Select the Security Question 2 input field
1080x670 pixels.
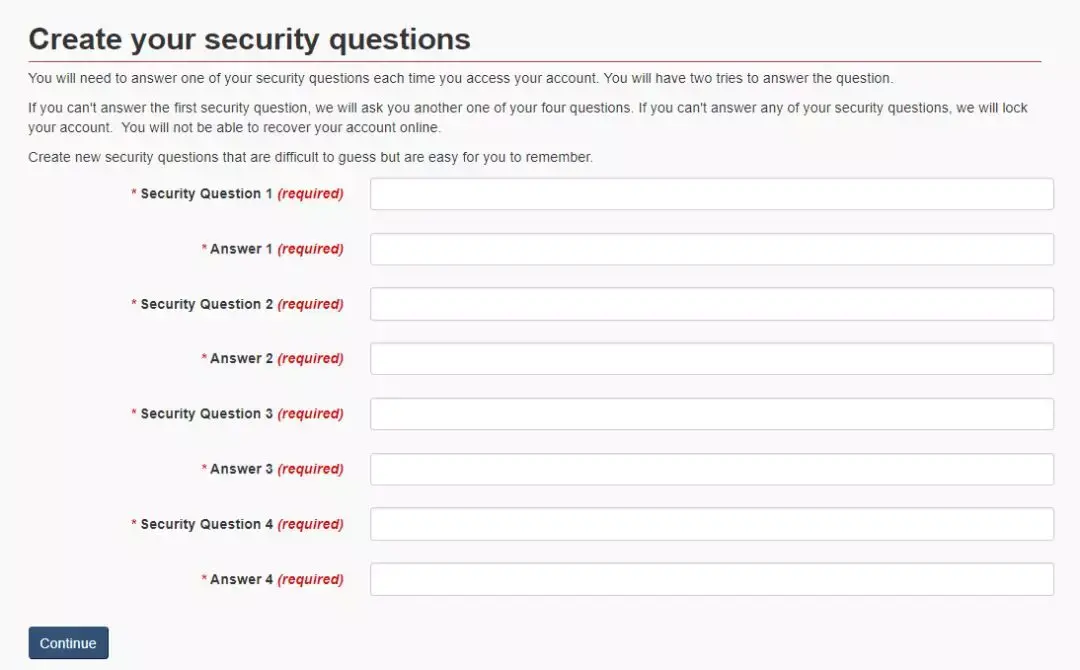pos(711,304)
